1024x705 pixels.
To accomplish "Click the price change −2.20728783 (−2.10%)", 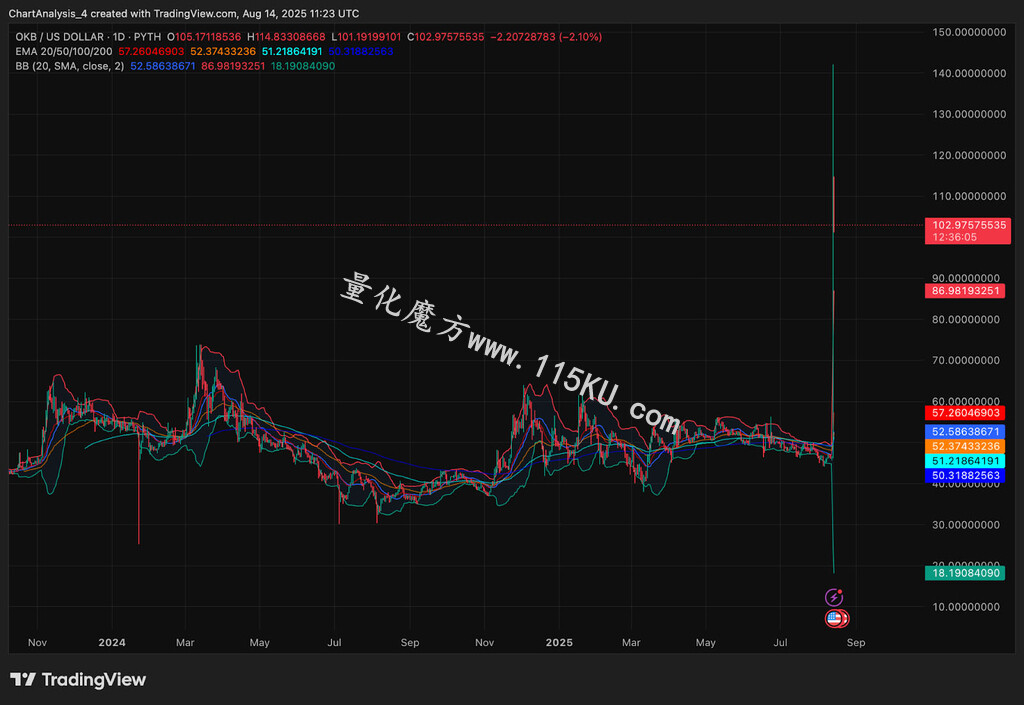I will [x=546, y=37].
